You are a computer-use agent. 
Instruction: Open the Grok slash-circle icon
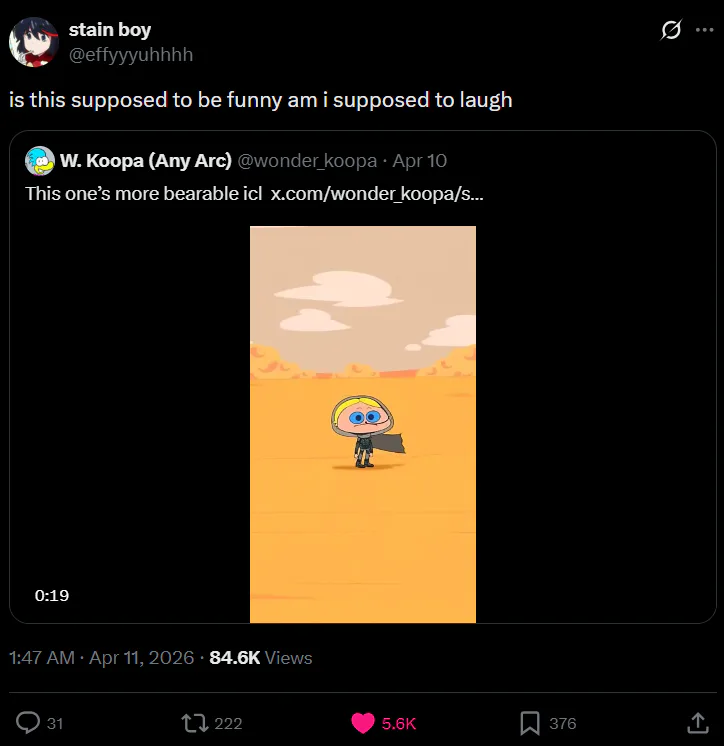tap(672, 30)
